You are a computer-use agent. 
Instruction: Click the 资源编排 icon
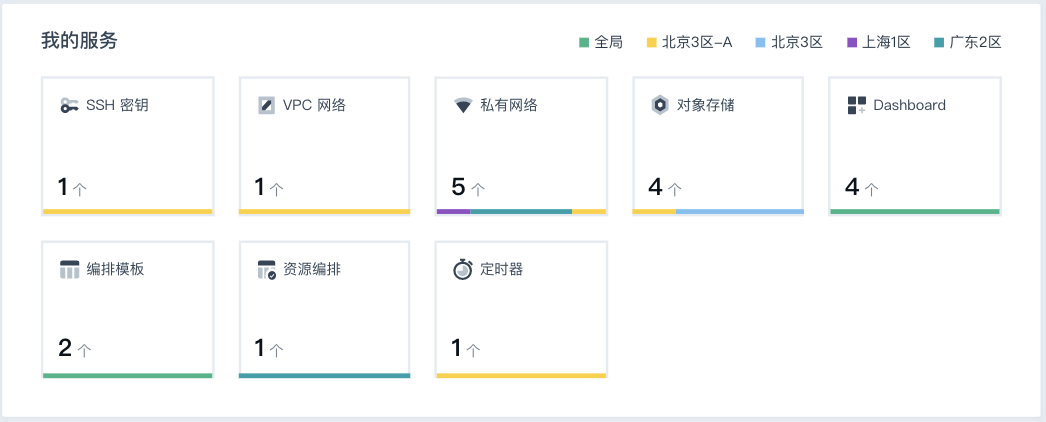tap(266, 269)
